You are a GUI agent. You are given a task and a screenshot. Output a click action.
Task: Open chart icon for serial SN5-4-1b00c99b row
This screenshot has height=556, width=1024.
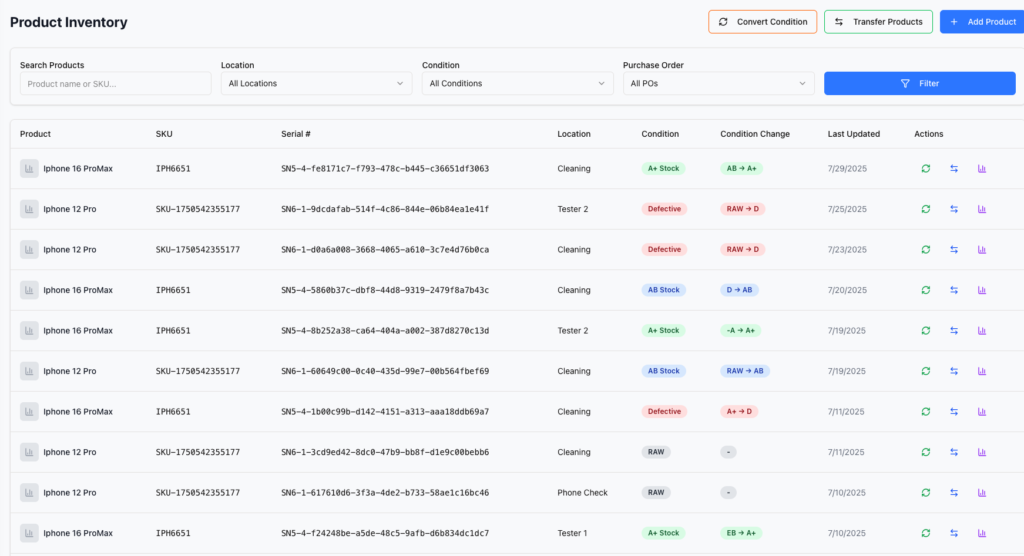pos(982,412)
